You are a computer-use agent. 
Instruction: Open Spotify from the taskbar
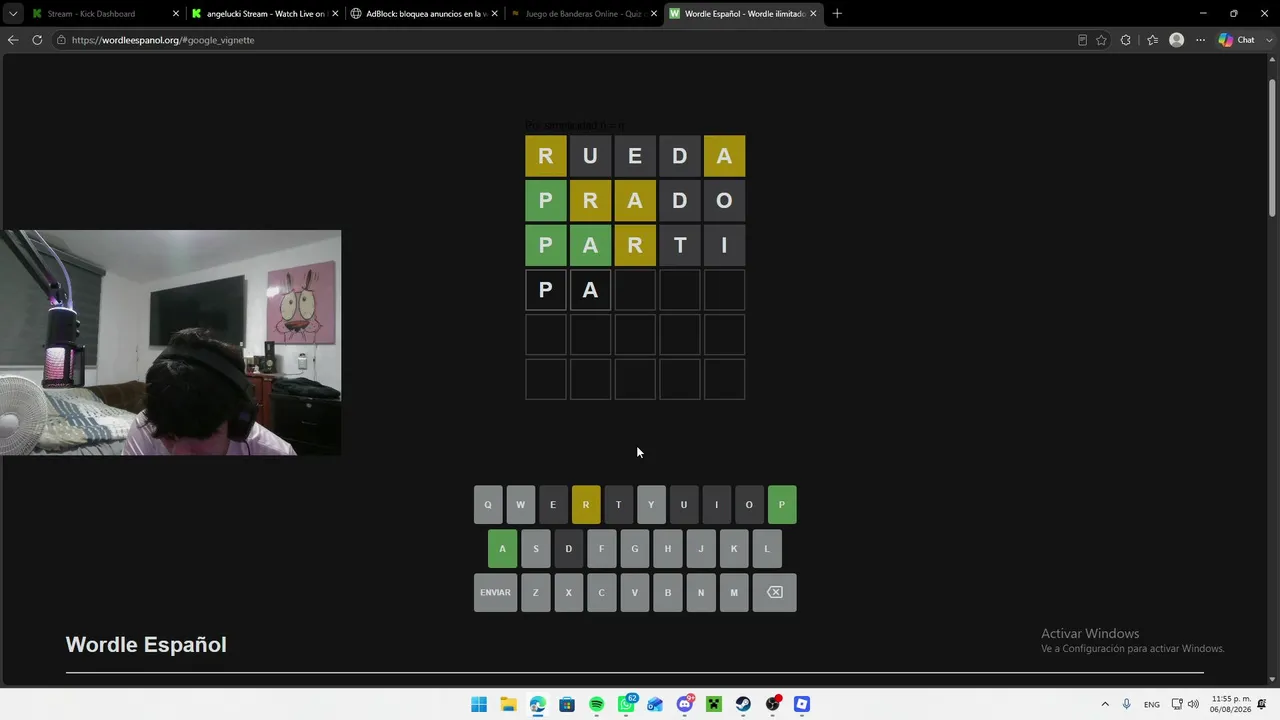597,704
